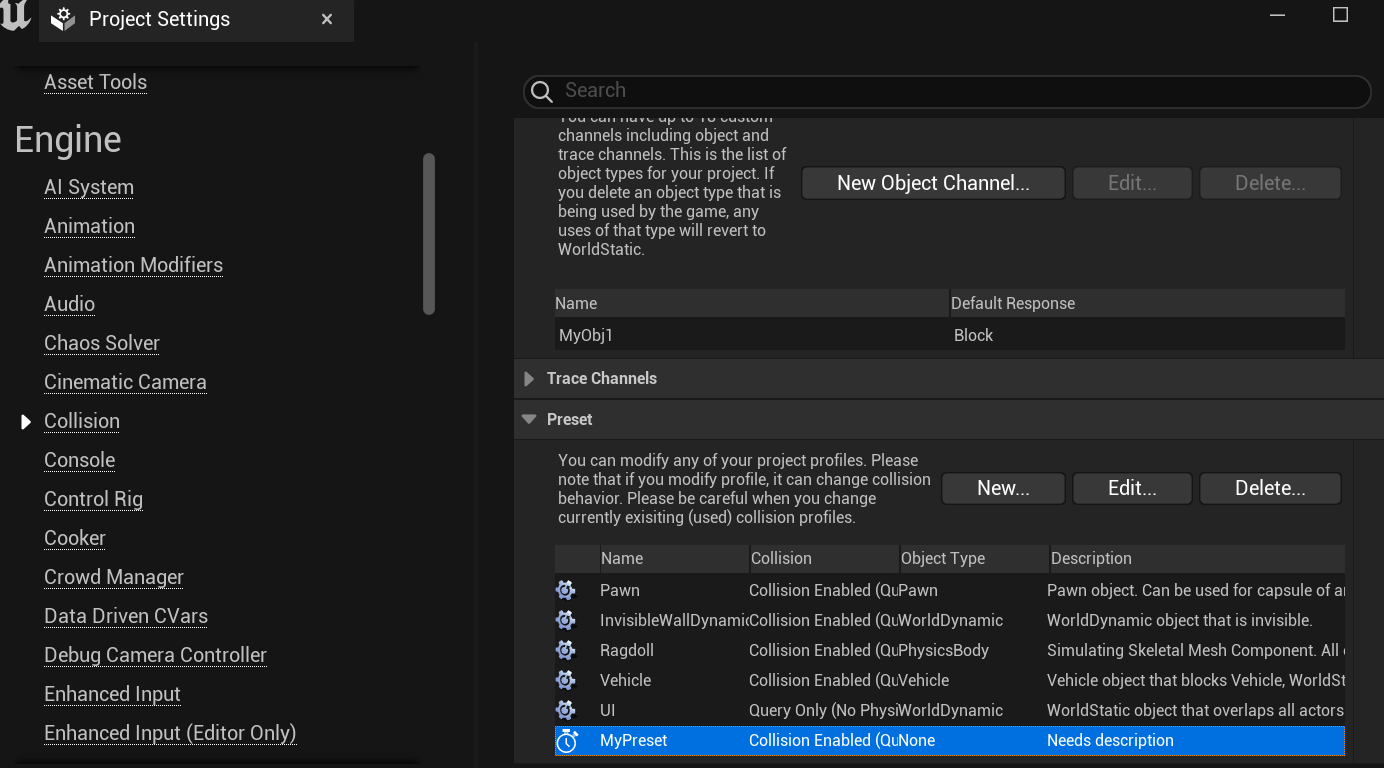This screenshot has height=768, width=1384.
Task: Open the Control Rig settings
Action: [x=93, y=499]
